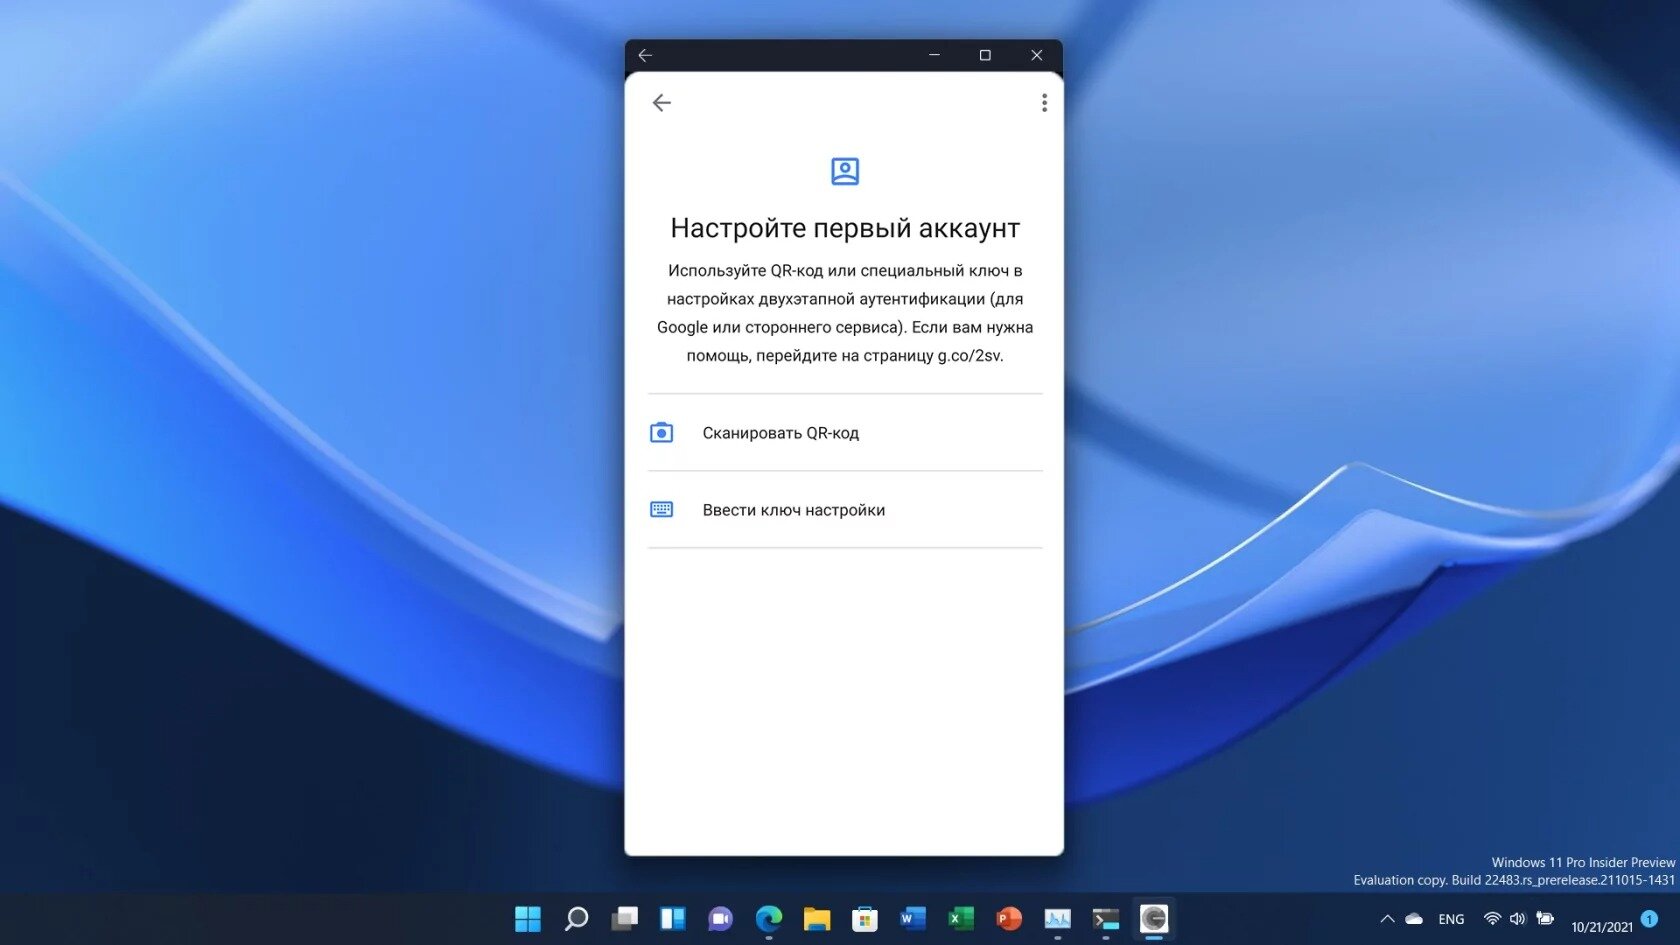Viewport: 1680px width, 945px height.
Task: Open Teams Chat from the taskbar
Action: click(721, 919)
